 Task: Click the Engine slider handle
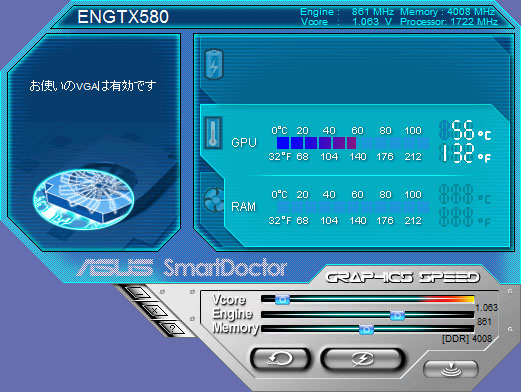tap(397, 315)
